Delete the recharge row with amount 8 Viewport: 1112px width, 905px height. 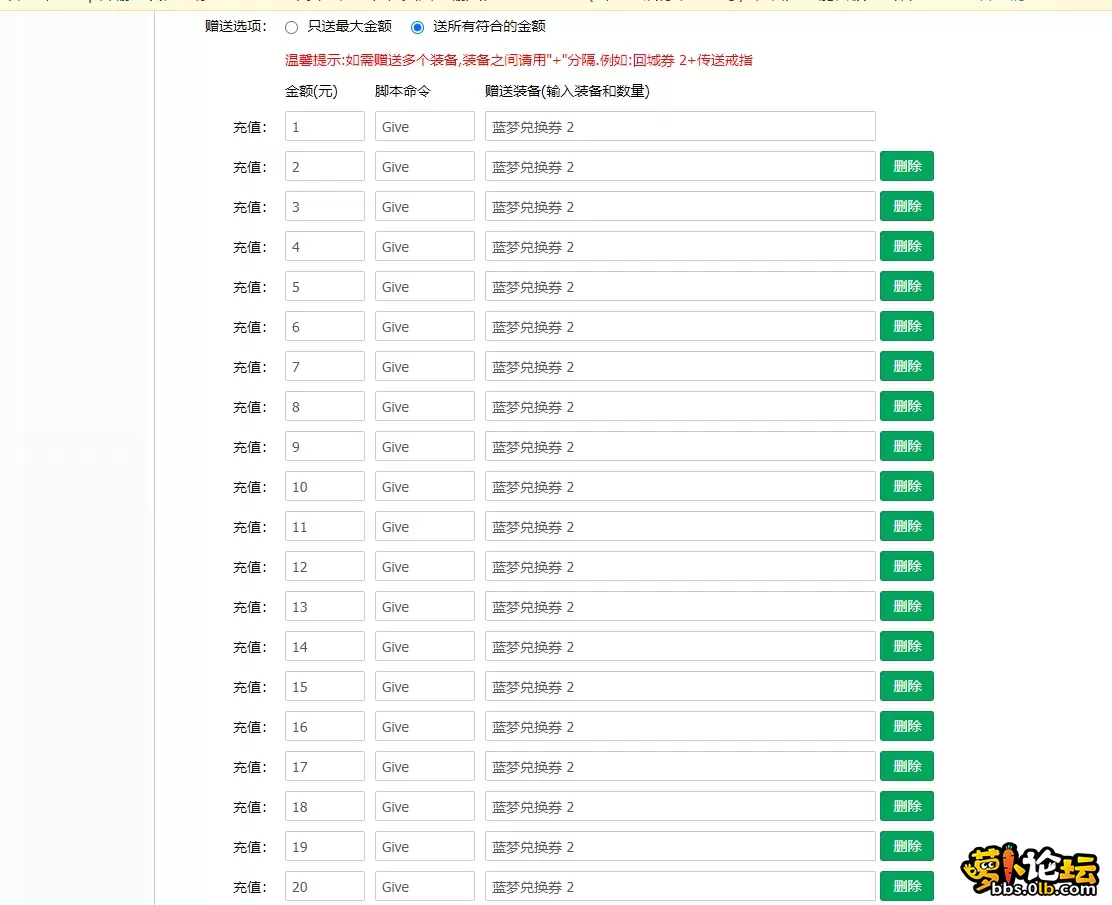[906, 406]
